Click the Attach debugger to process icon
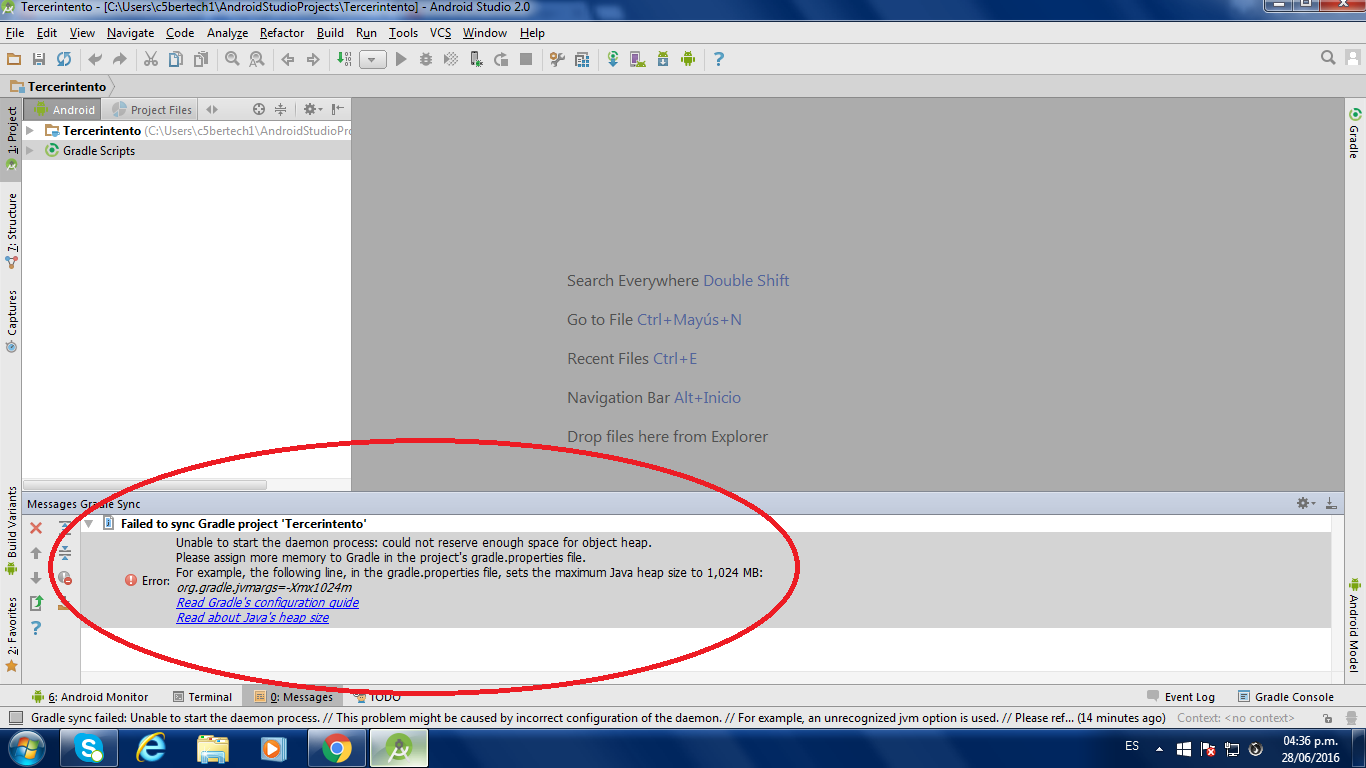 (476, 60)
